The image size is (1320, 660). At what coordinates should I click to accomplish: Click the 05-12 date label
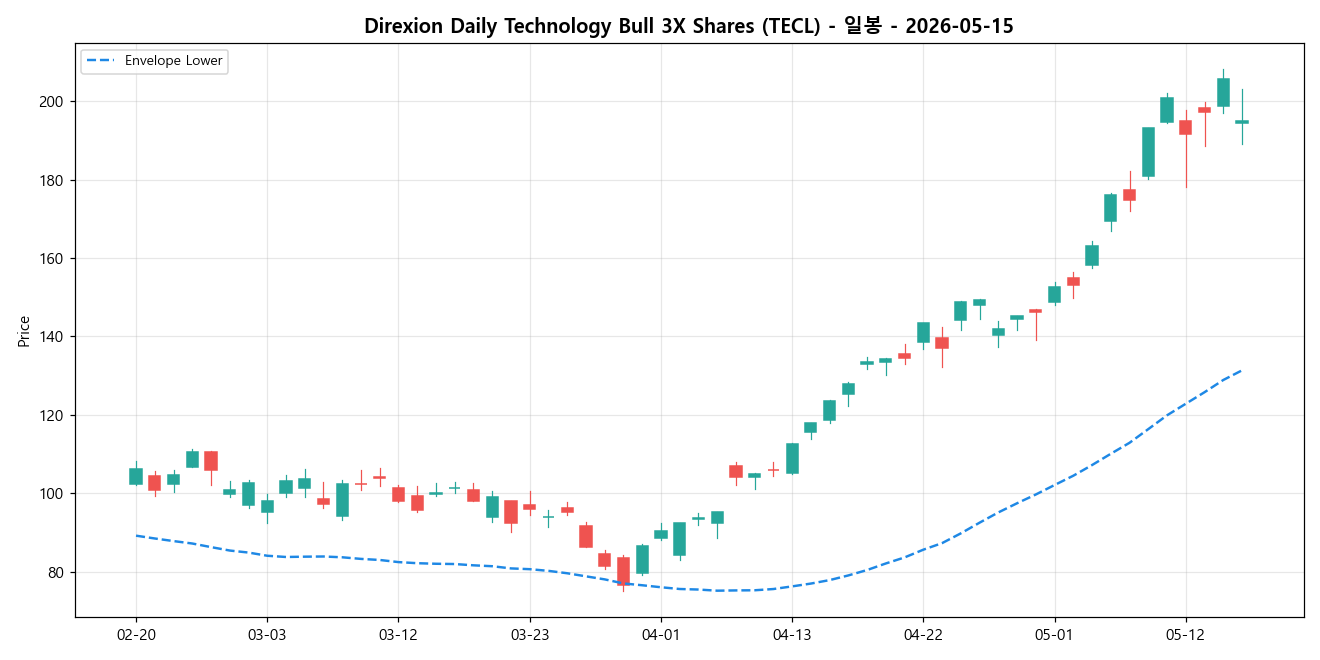[1185, 635]
